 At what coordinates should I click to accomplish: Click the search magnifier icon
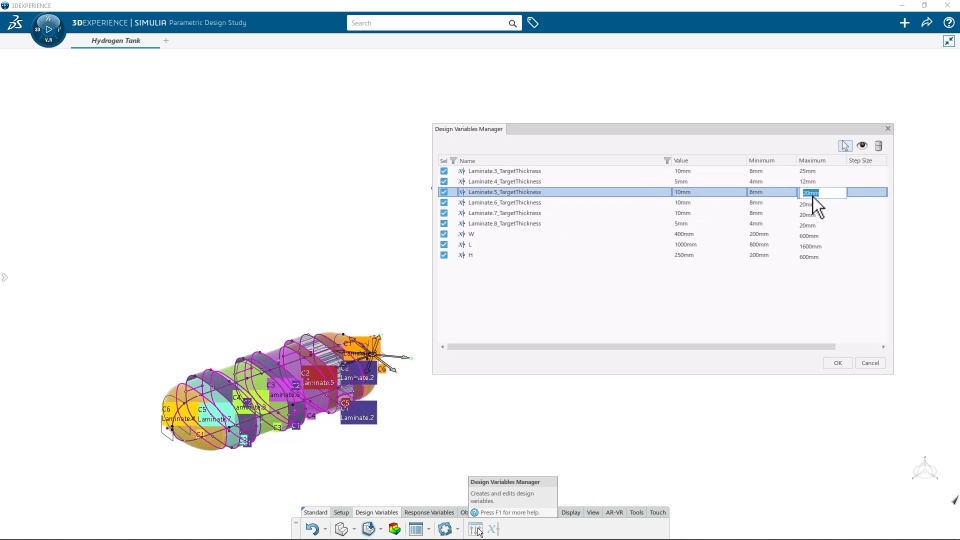(x=512, y=23)
